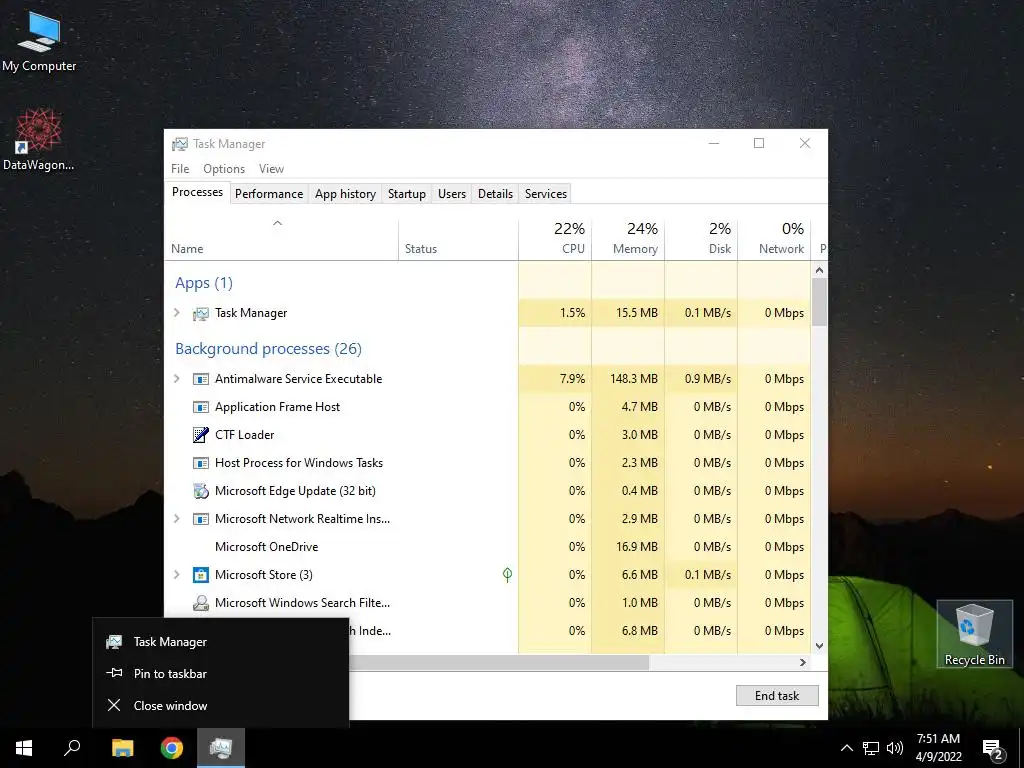The height and width of the screenshot is (768, 1024).
Task: Expand Antimalware Service Executable row
Action: click(x=176, y=379)
